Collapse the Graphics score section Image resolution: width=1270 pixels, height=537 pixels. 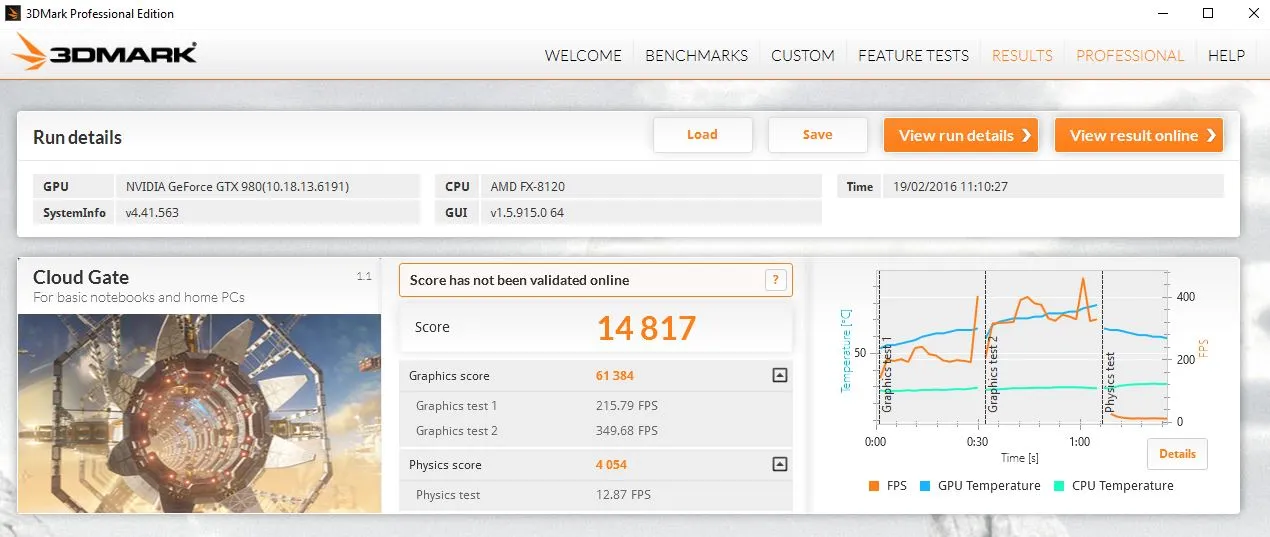pos(779,376)
